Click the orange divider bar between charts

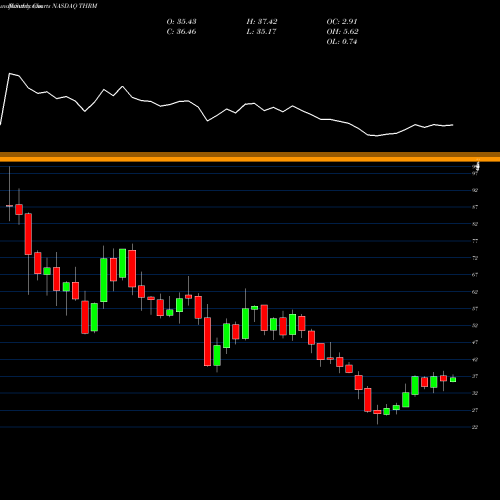click(250, 157)
